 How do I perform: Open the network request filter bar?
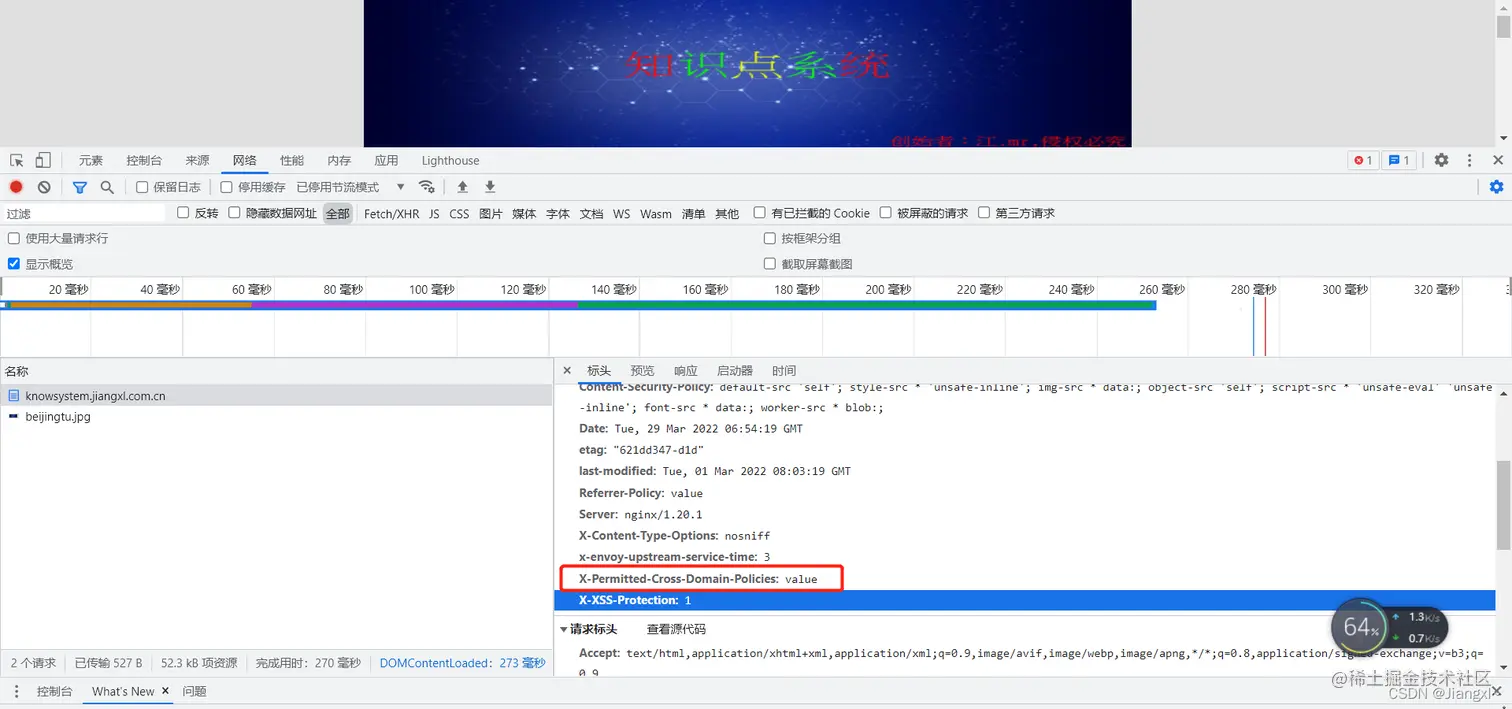click(80, 186)
